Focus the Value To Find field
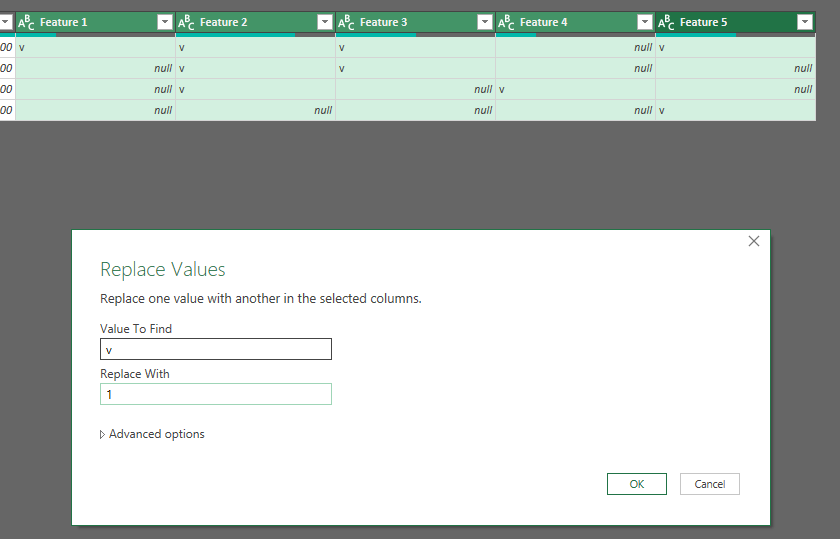The height and width of the screenshot is (539, 840). [216, 349]
